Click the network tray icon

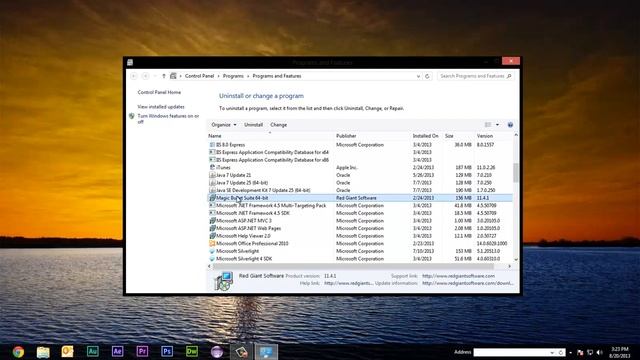pyautogui.click(x=590, y=352)
